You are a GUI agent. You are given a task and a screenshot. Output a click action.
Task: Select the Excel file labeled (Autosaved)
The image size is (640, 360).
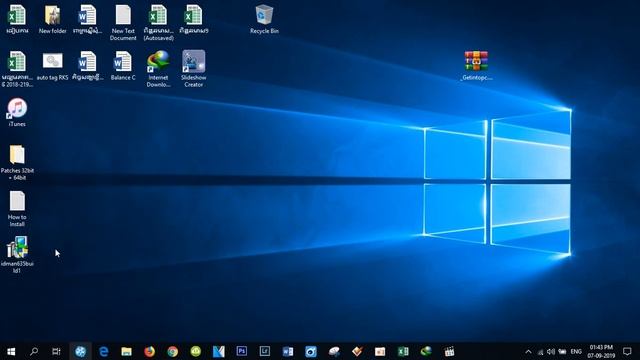pos(158,23)
